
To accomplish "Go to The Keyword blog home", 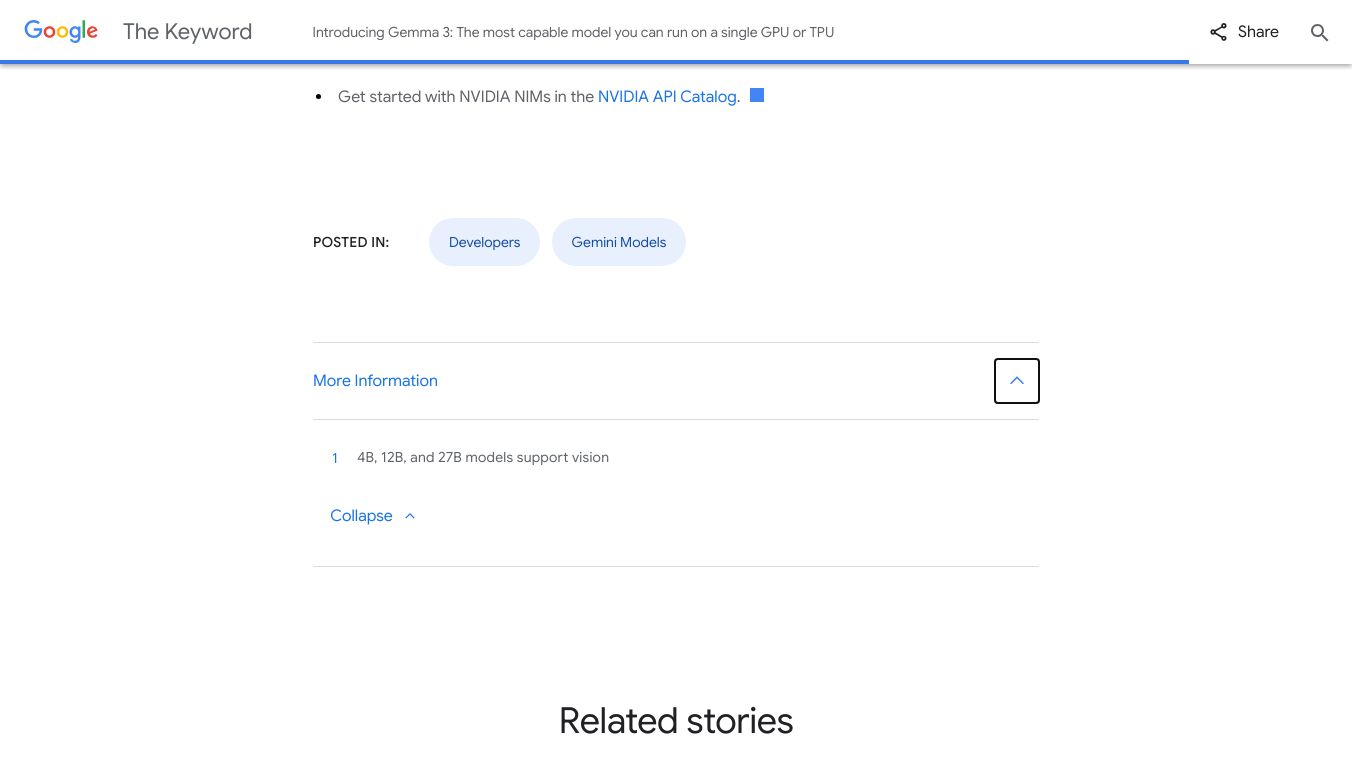I will click(x=187, y=32).
